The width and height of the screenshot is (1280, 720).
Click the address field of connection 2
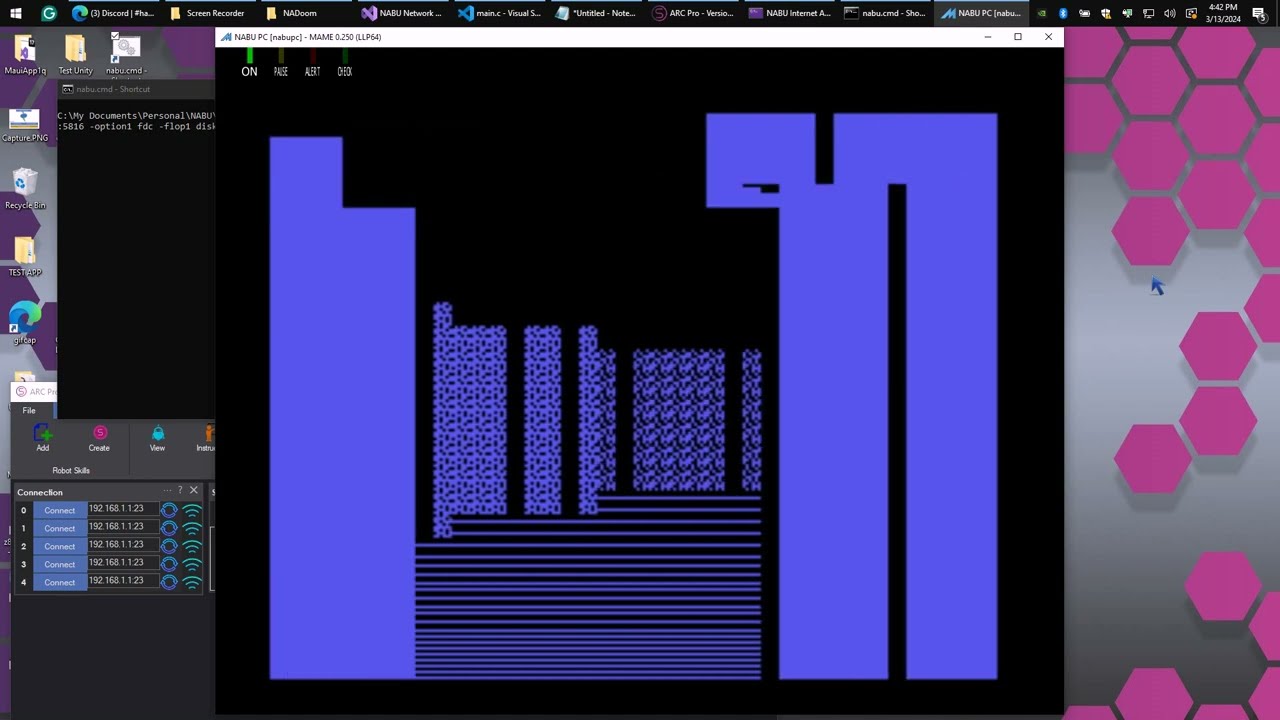123,545
